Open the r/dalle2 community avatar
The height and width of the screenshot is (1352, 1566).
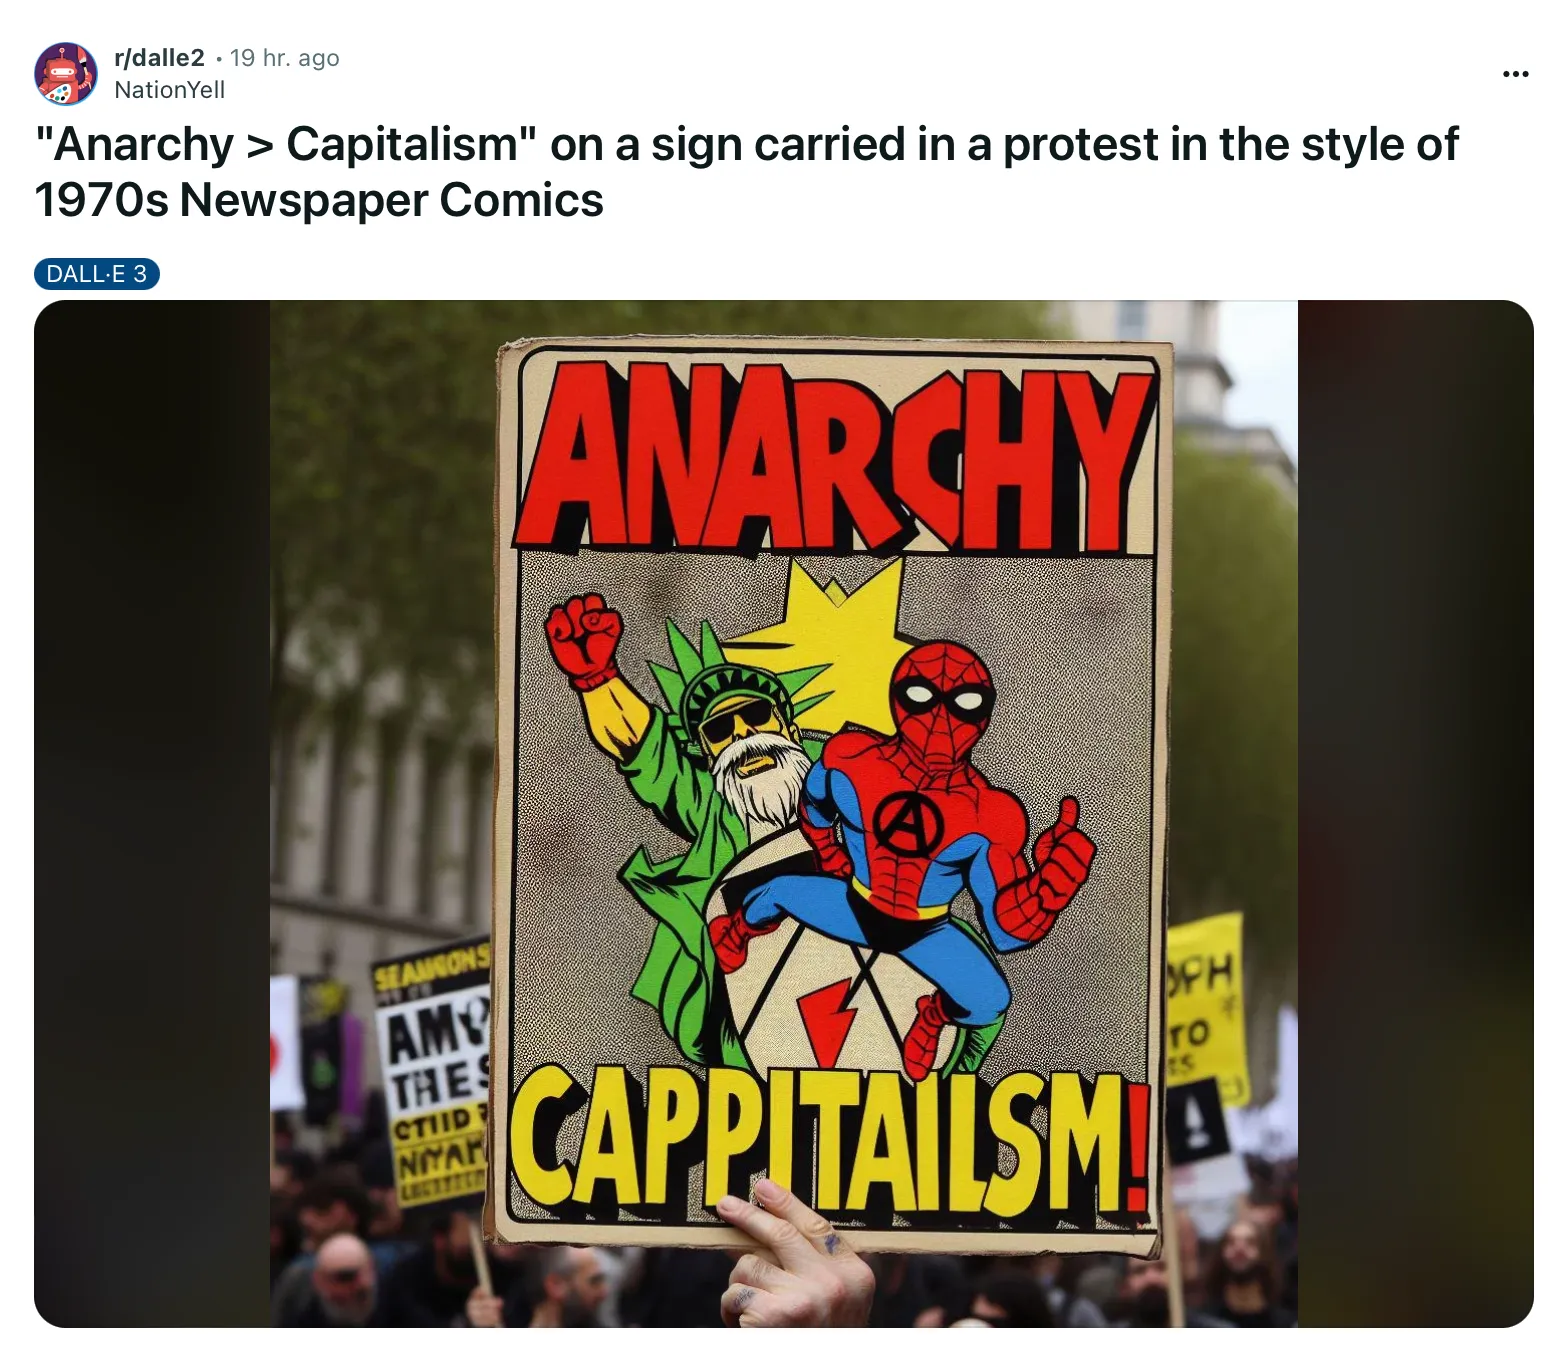[x=66, y=73]
